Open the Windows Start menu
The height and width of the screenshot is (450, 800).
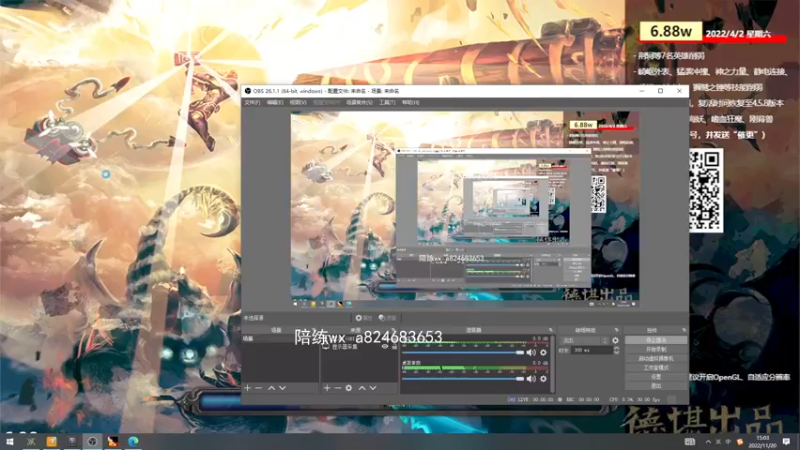pyautogui.click(x=9, y=441)
